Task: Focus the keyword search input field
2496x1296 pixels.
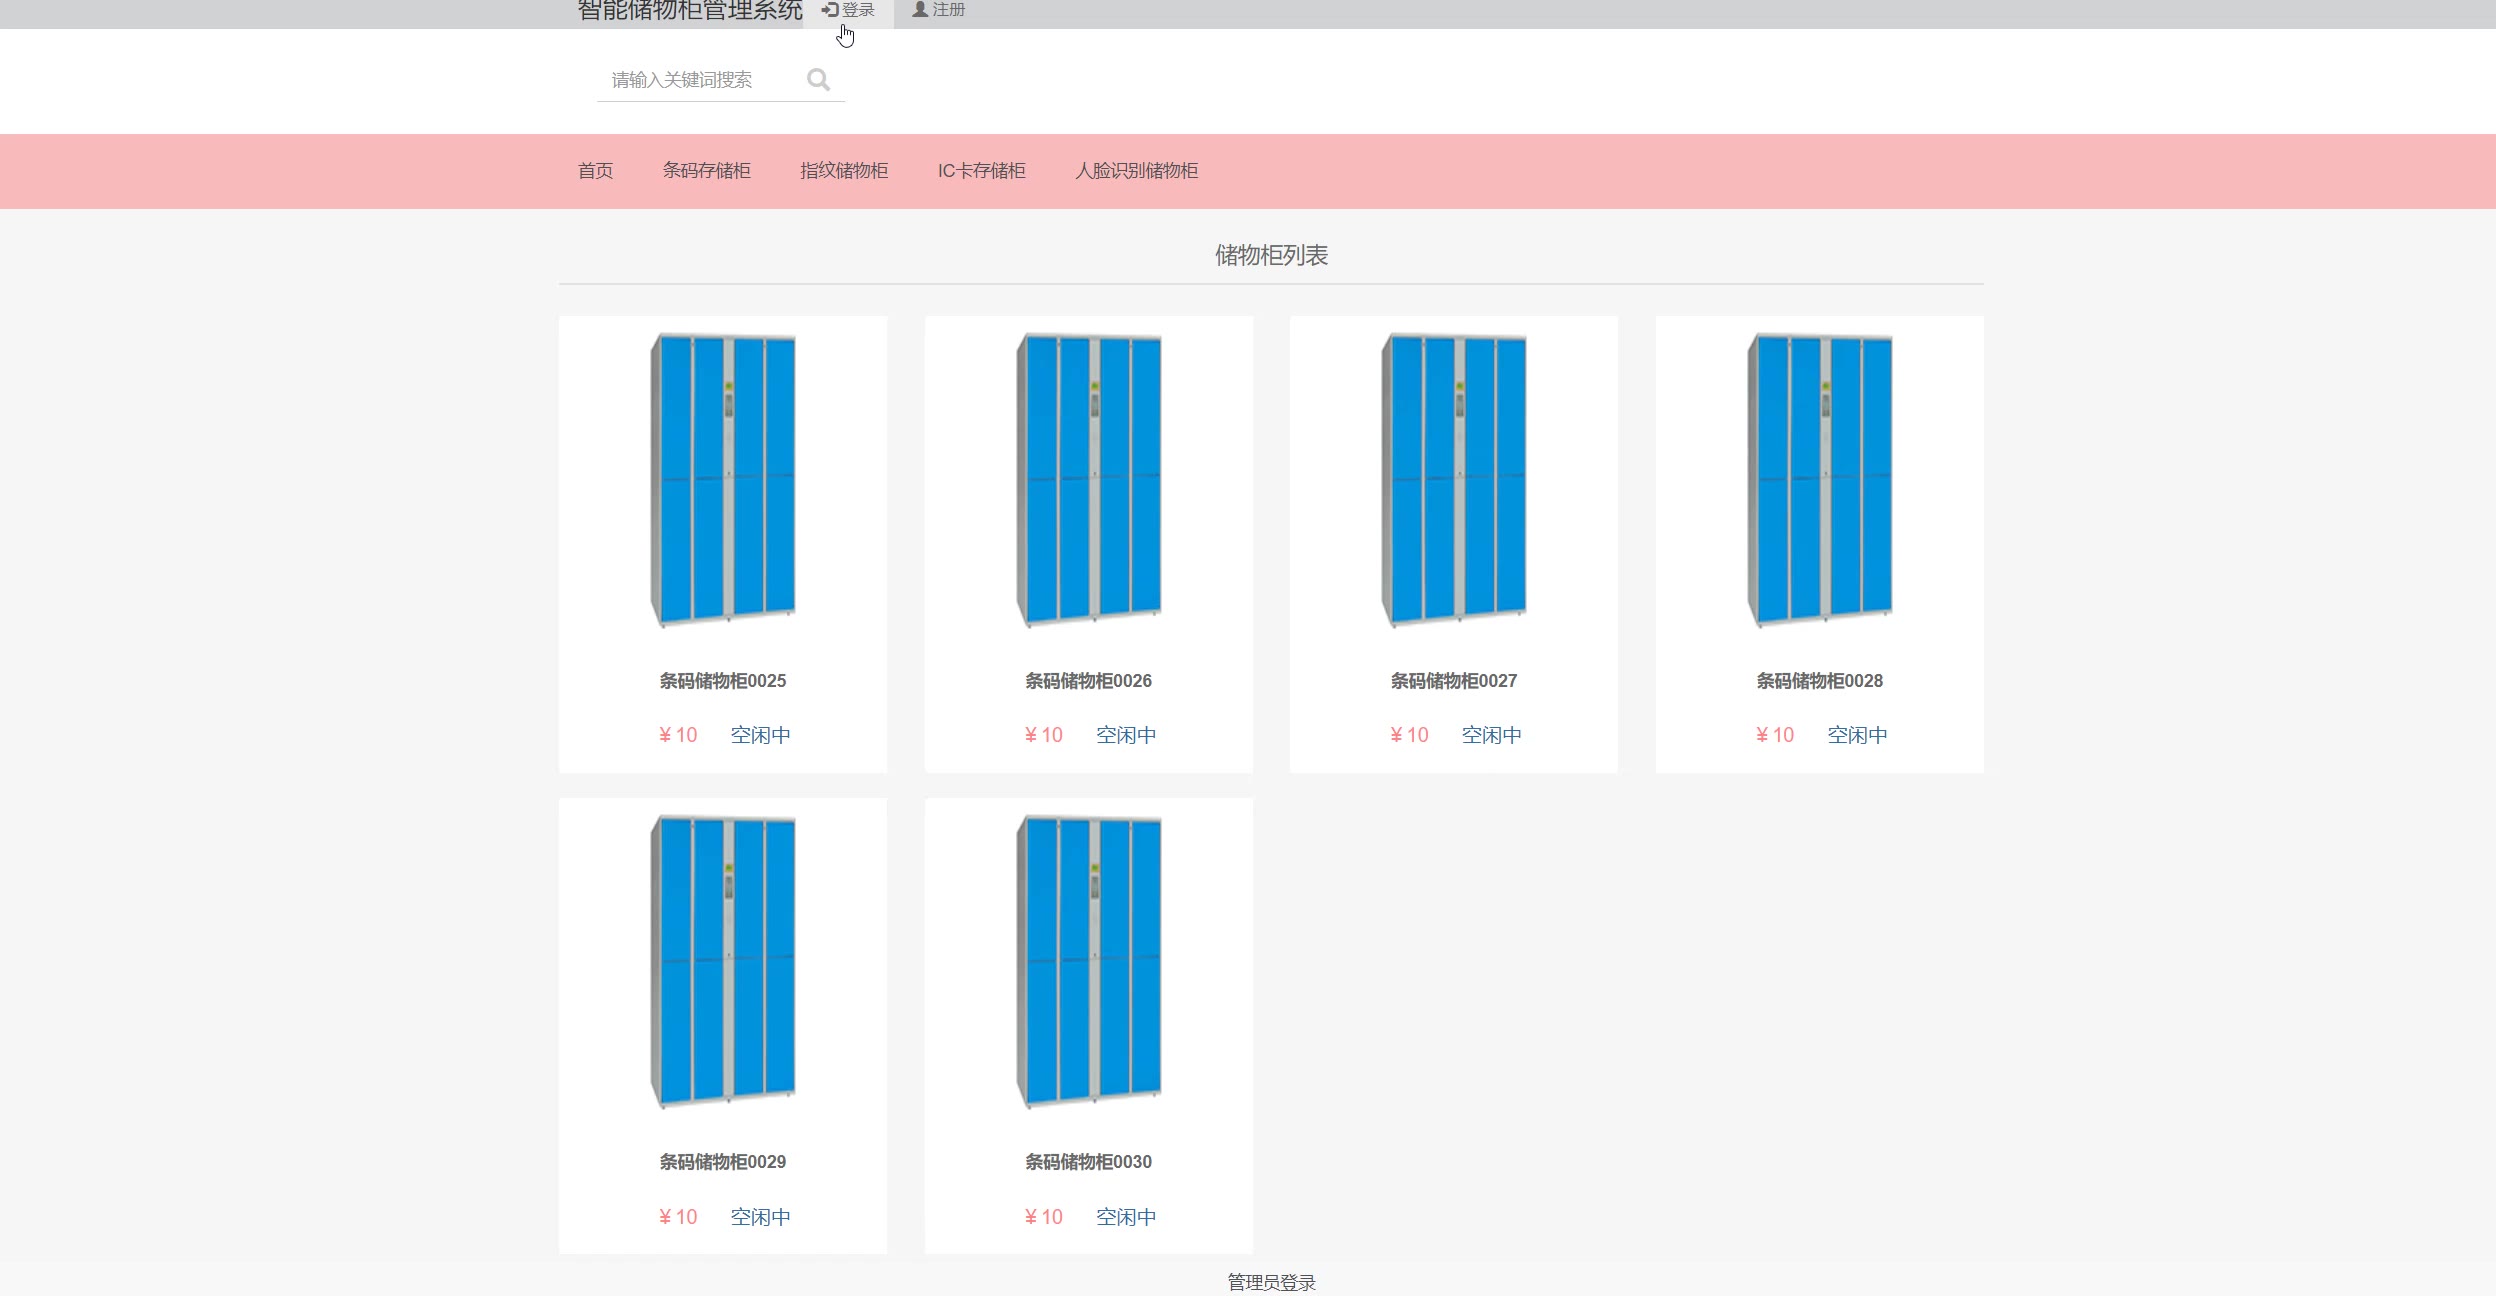Action: point(700,80)
